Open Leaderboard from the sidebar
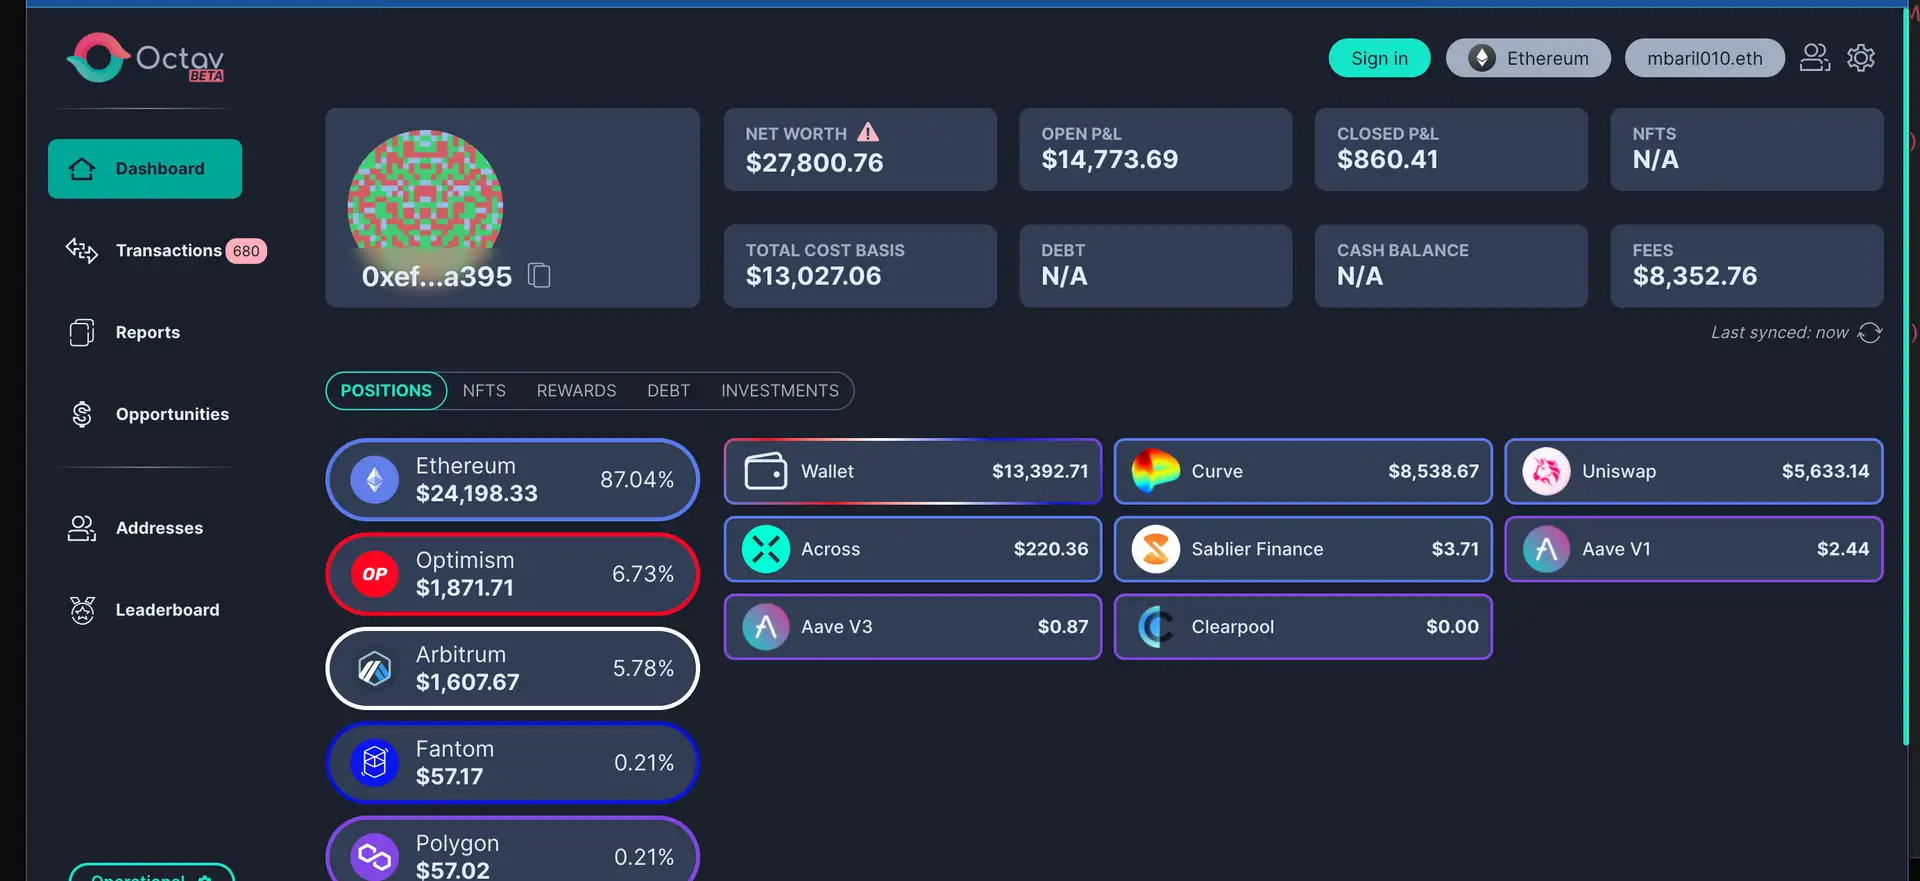 click(167, 610)
